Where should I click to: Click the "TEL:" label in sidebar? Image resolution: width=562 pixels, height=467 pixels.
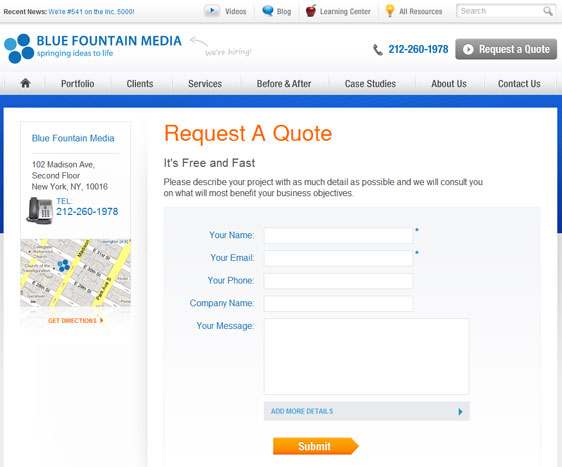[64, 201]
